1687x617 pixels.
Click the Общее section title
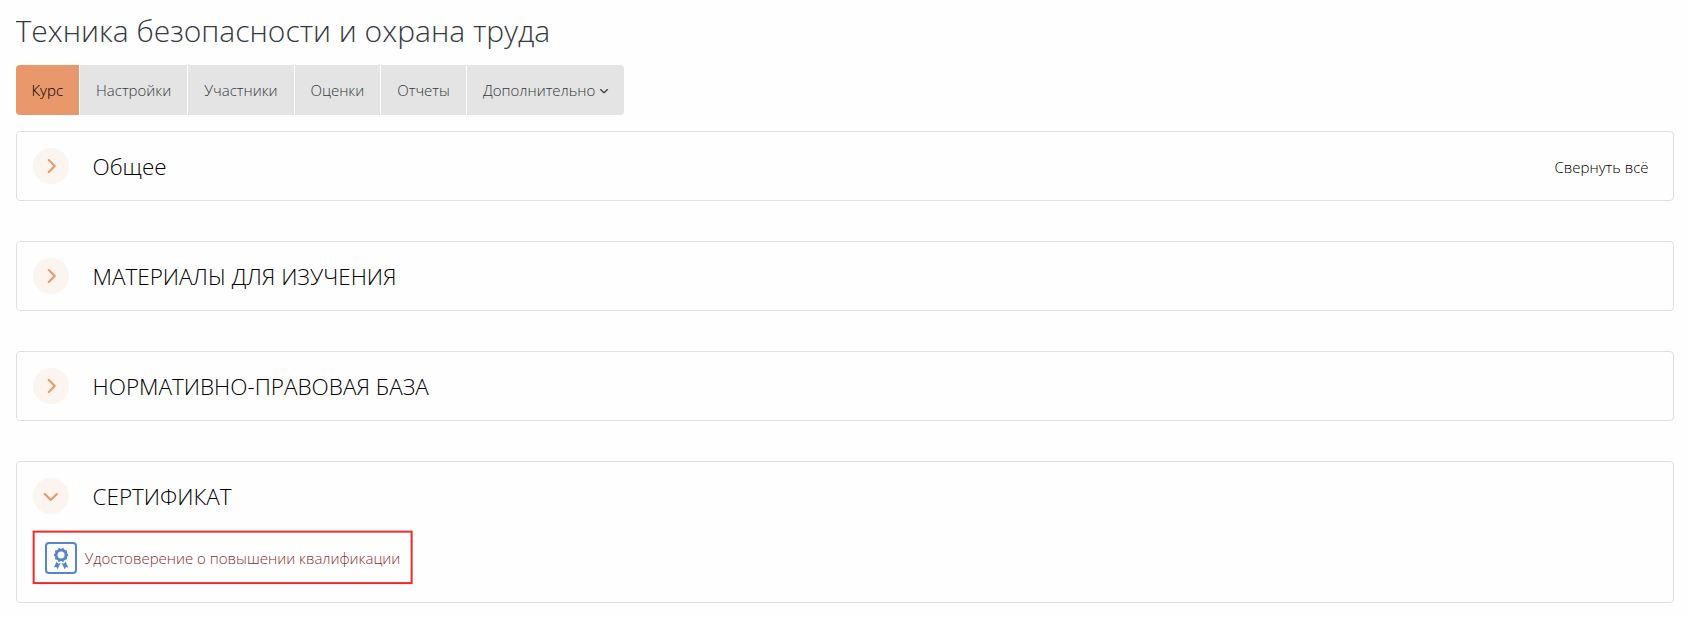[x=129, y=167]
